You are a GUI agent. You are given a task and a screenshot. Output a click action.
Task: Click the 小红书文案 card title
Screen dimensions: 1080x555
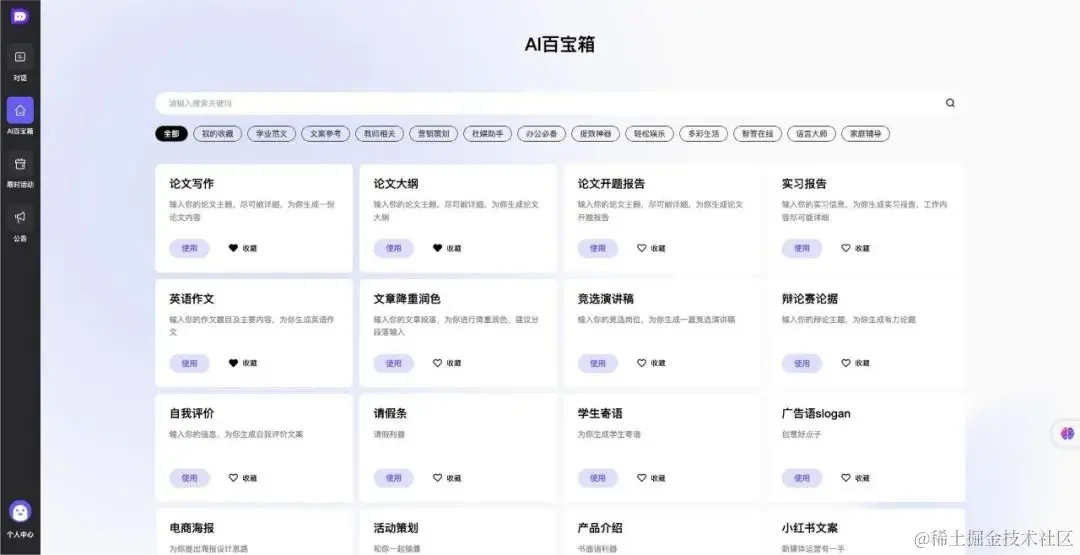point(810,528)
